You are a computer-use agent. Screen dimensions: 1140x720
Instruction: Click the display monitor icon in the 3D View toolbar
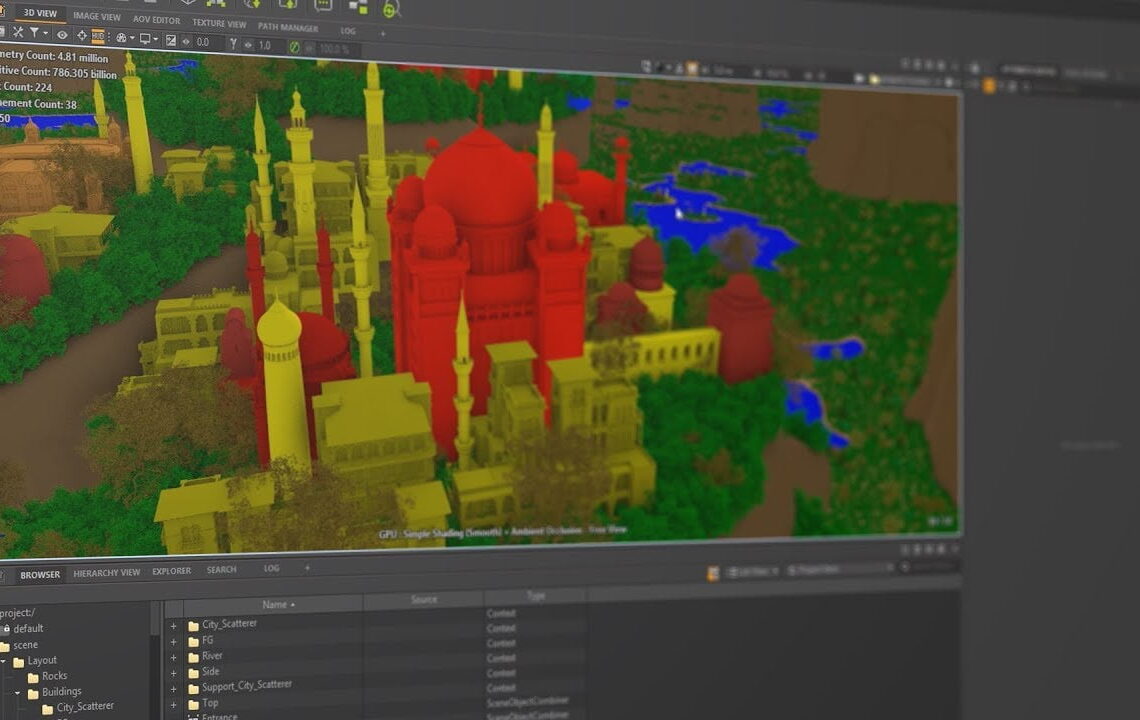[144, 39]
